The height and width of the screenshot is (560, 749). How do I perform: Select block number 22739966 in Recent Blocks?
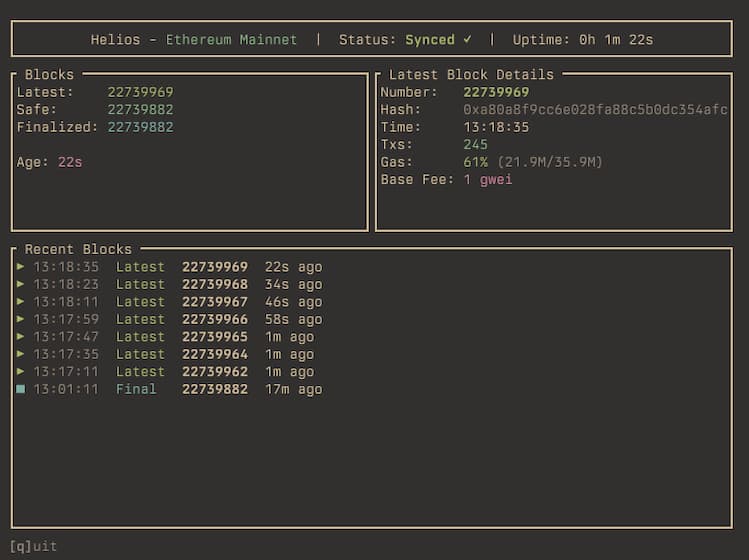[x=215, y=319]
